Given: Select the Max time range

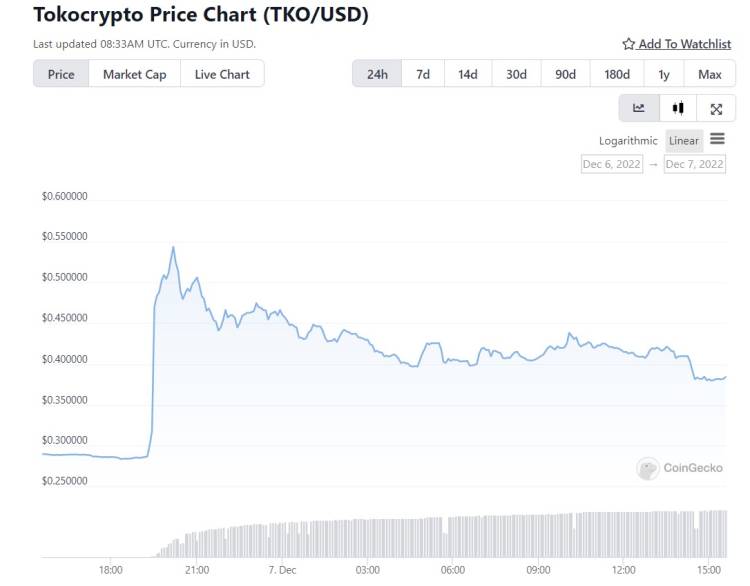Looking at the screenshot, I should (x=709, y=74).
